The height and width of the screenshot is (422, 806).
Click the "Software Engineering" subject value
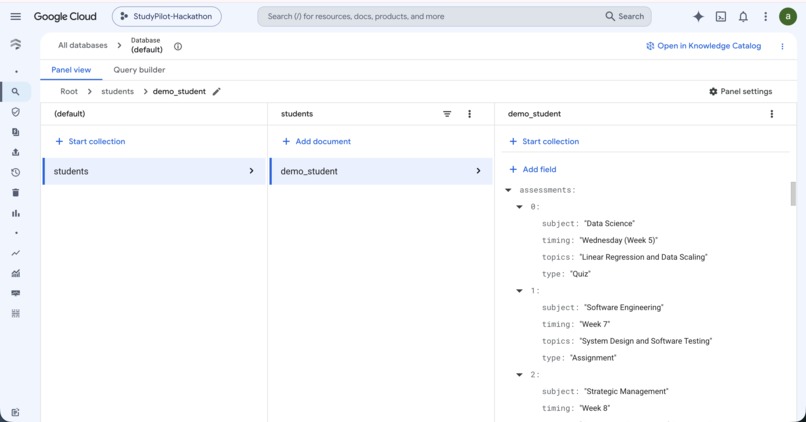624,307
